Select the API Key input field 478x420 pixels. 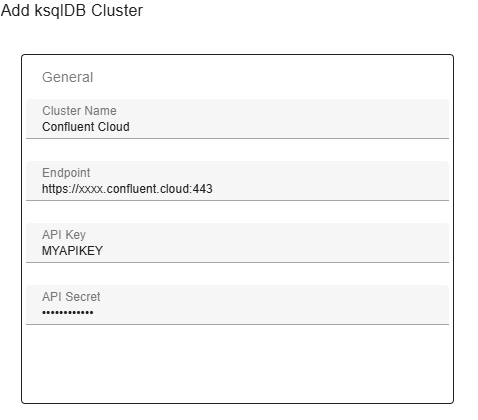click(x=237, y=243)
